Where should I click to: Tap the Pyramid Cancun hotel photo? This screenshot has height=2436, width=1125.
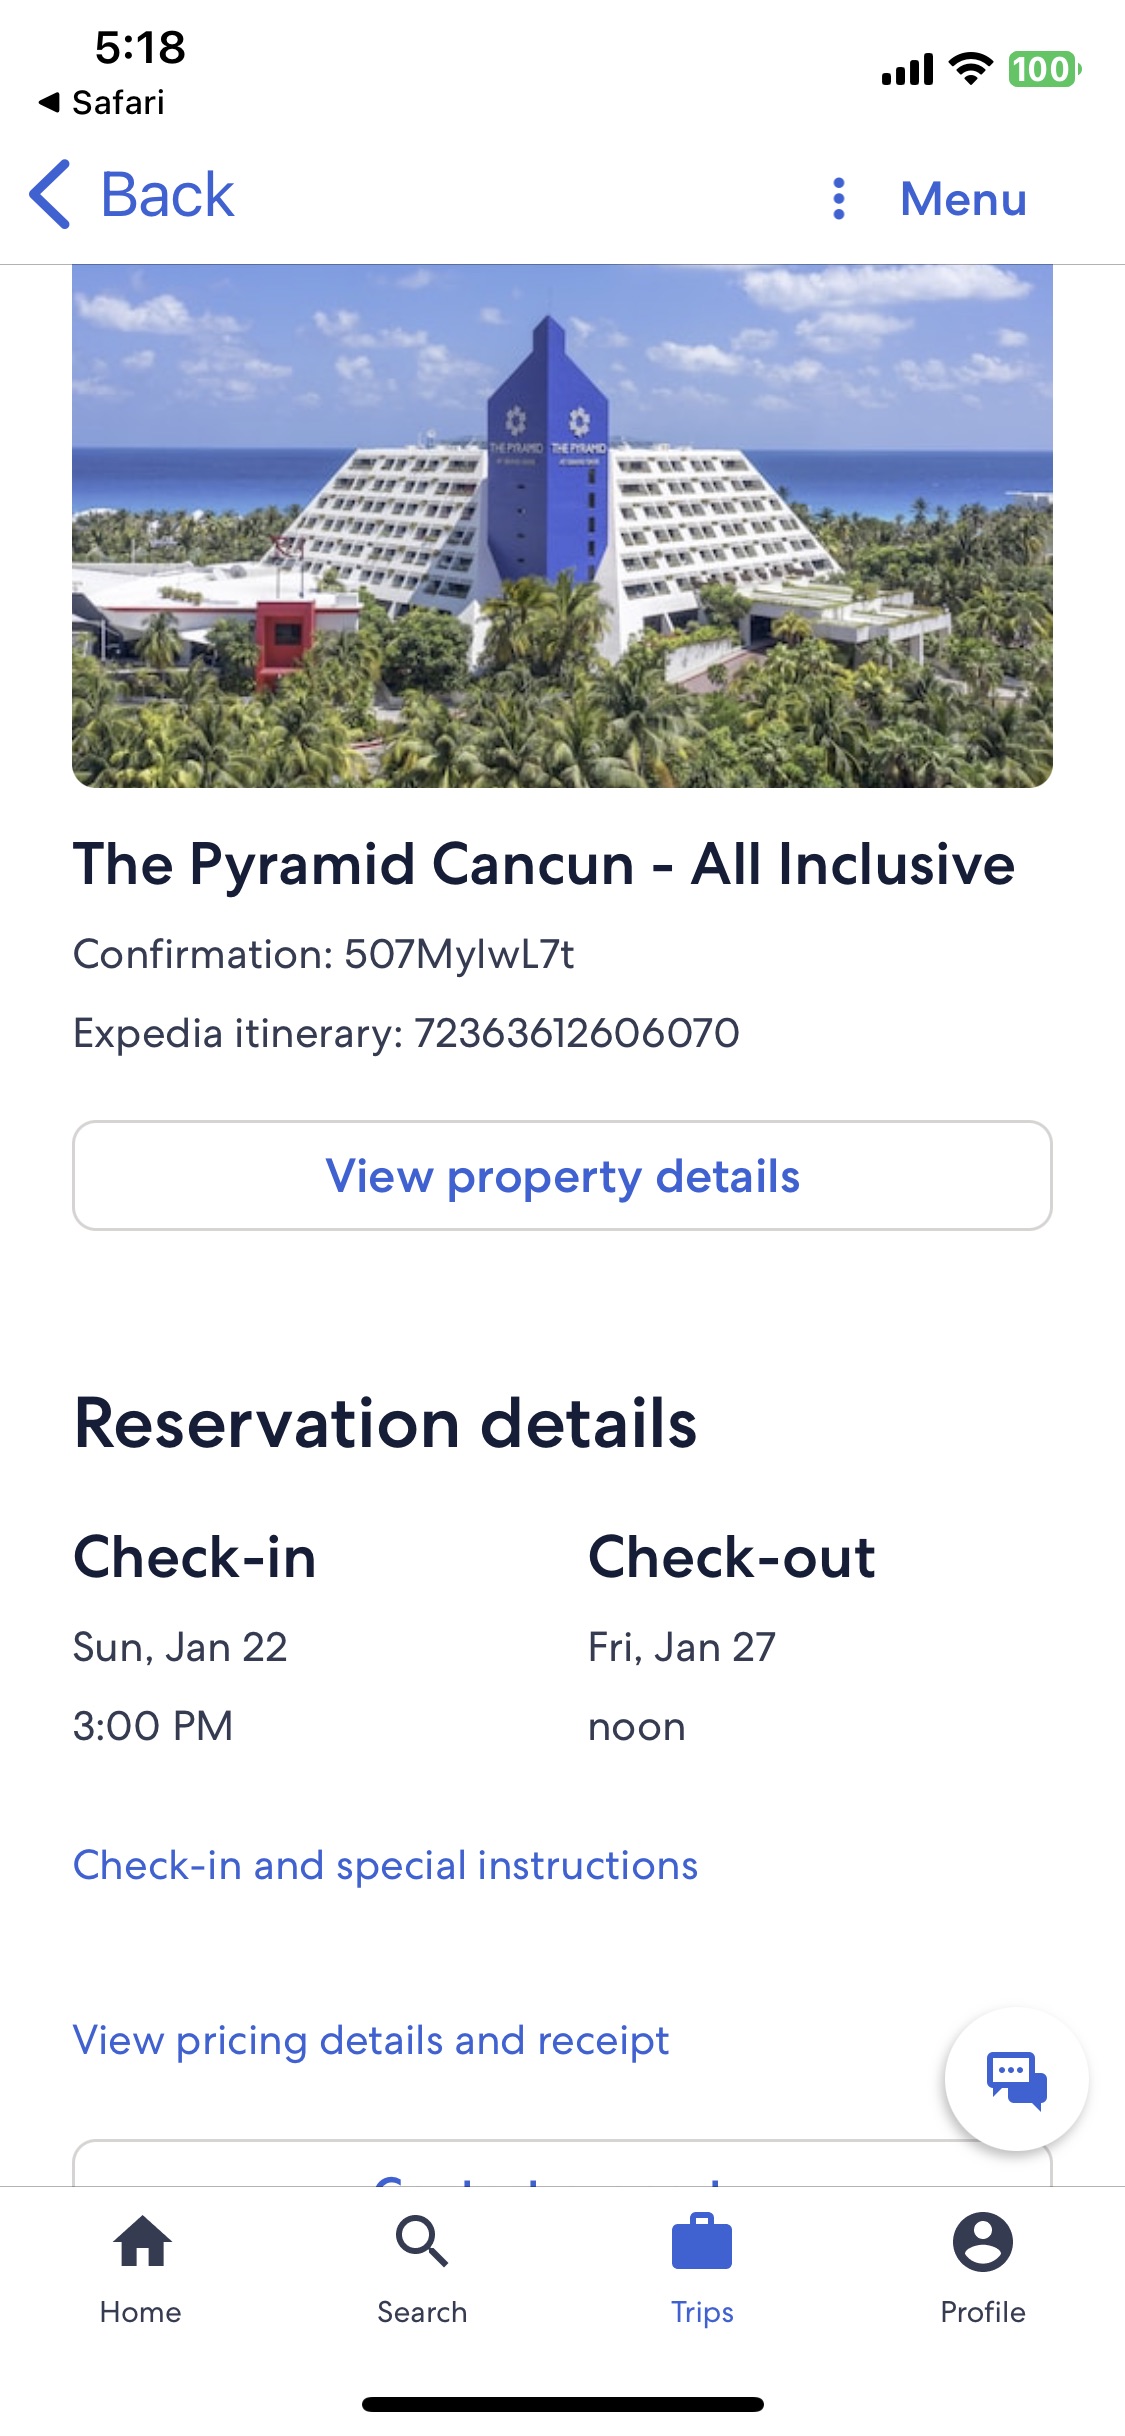coord(562,526)
